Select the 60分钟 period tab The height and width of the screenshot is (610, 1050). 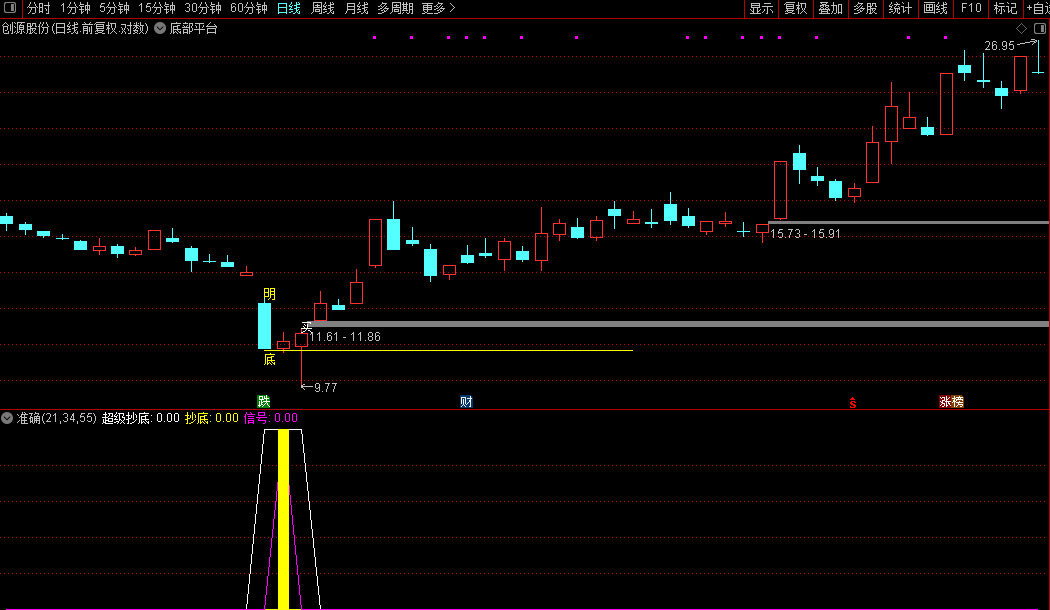248,8
